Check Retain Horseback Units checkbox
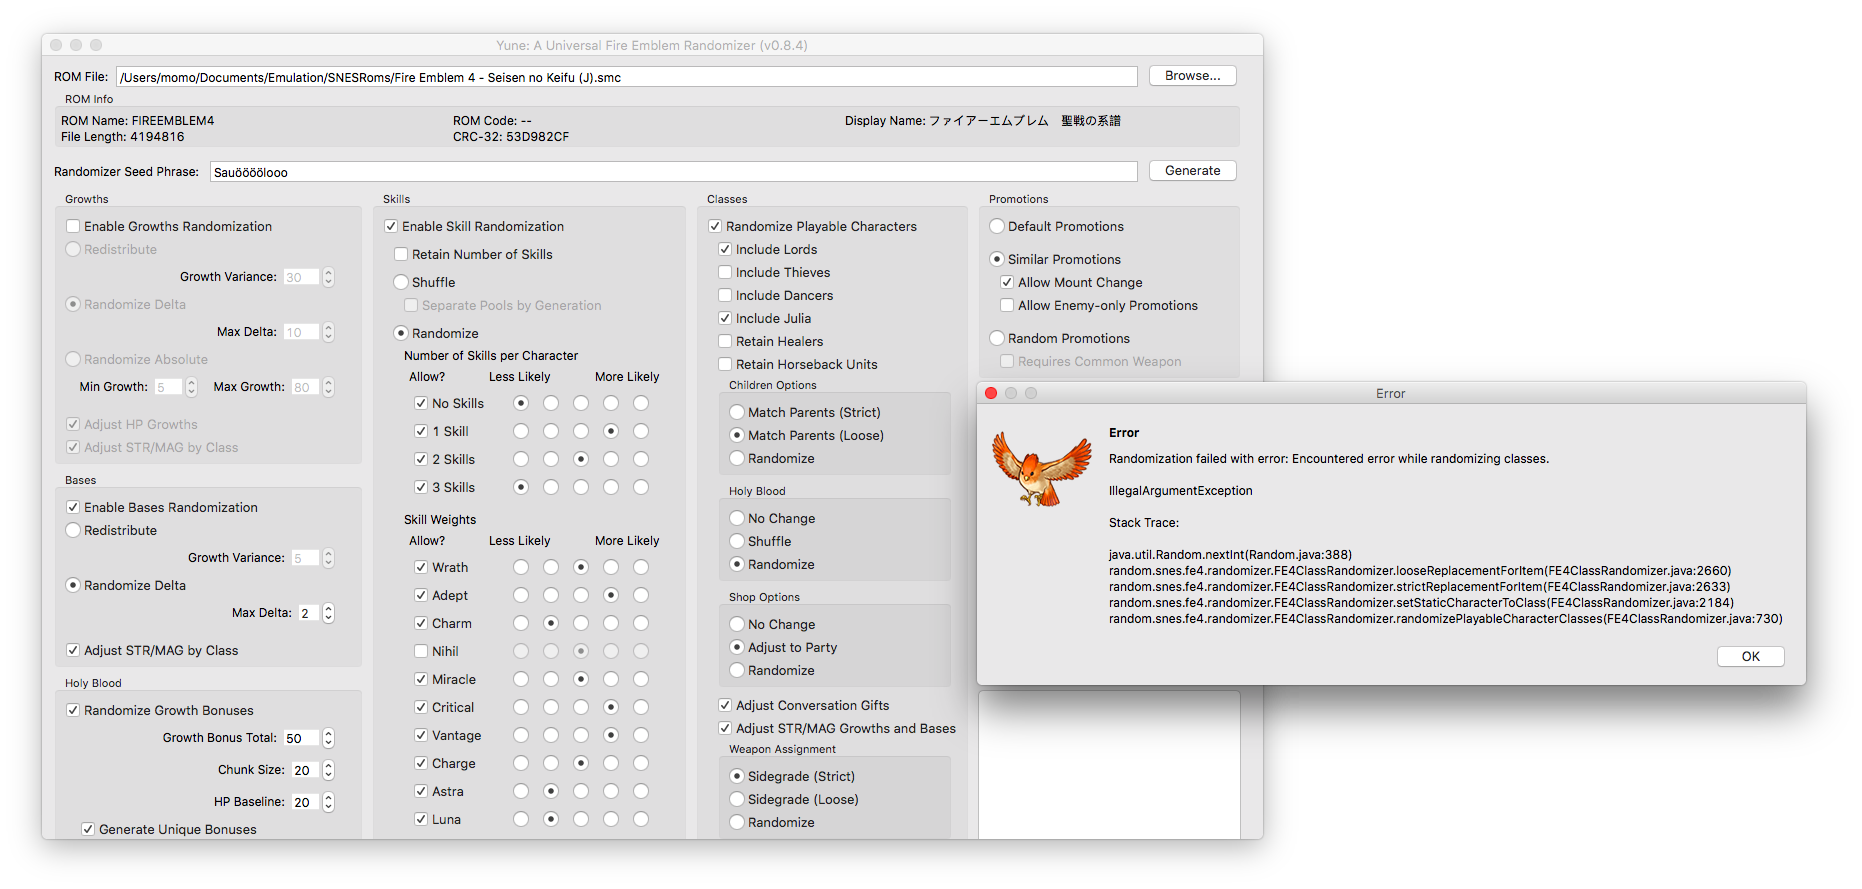 coord(725,364)
